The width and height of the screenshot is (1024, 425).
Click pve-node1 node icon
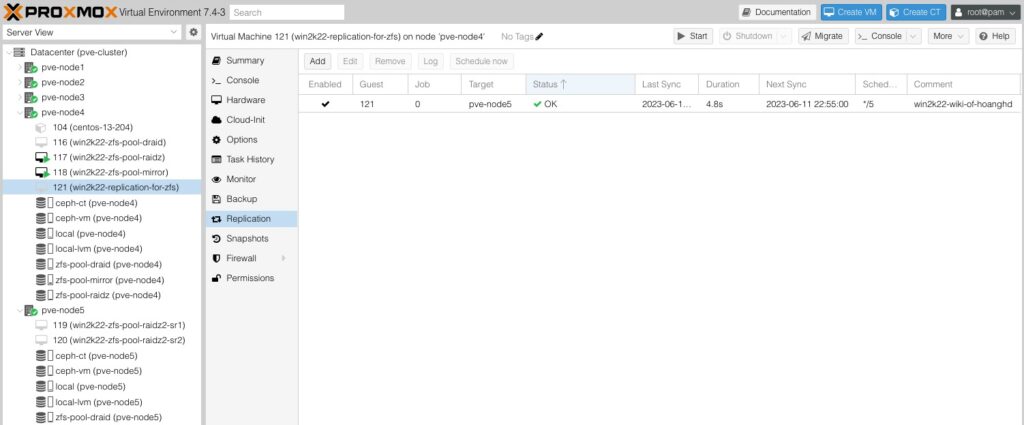(31, 67)
